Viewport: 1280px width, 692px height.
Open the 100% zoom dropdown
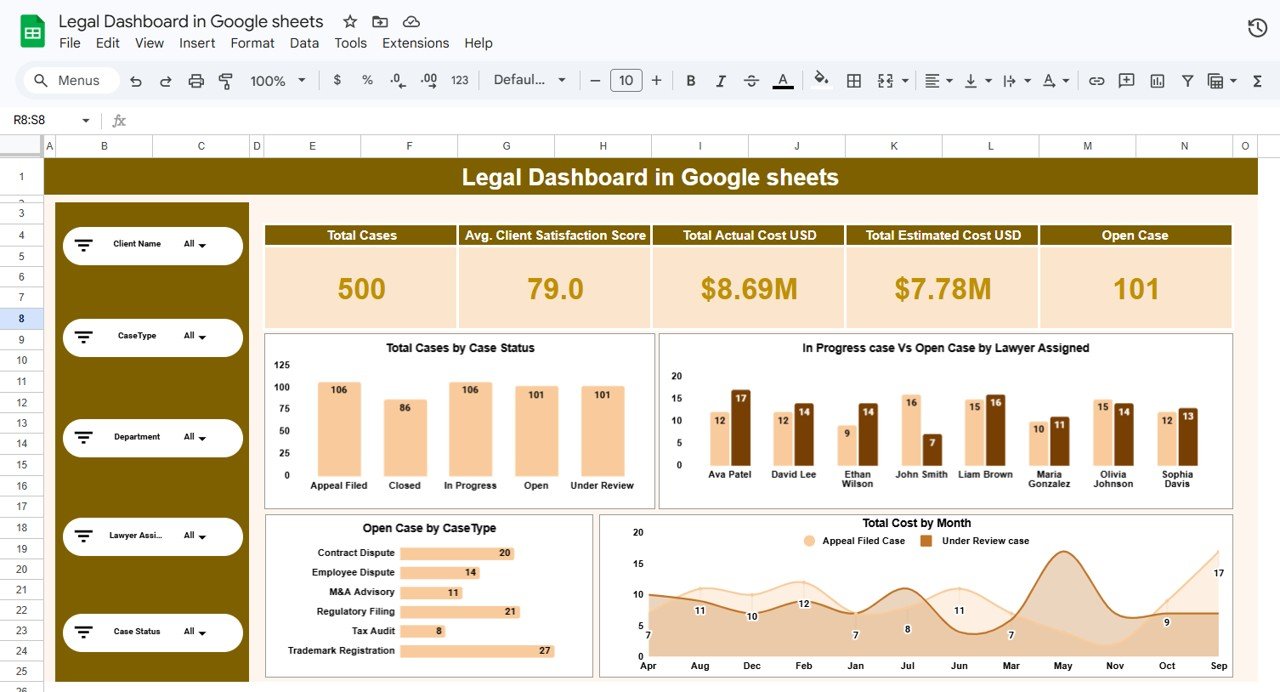276,80
